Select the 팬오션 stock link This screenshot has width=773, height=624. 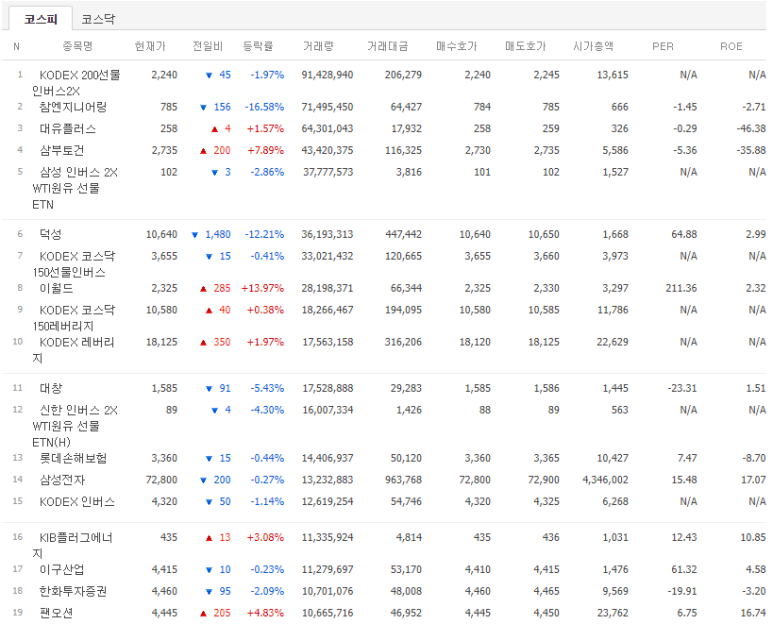tap(55, 612)
